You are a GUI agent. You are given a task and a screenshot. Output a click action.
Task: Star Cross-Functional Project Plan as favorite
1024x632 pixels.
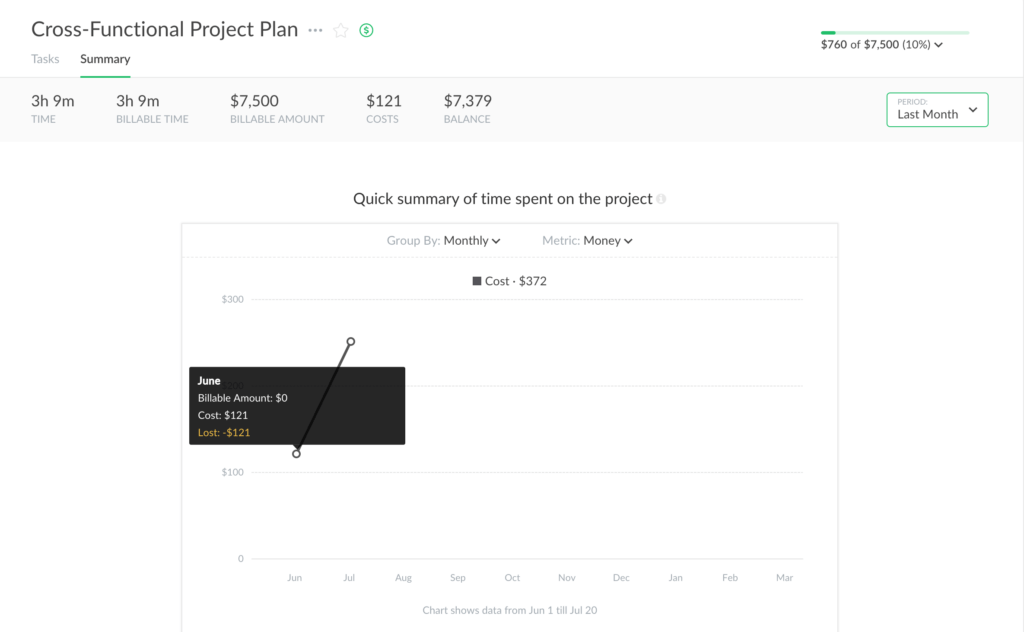[x=340, y=30]
